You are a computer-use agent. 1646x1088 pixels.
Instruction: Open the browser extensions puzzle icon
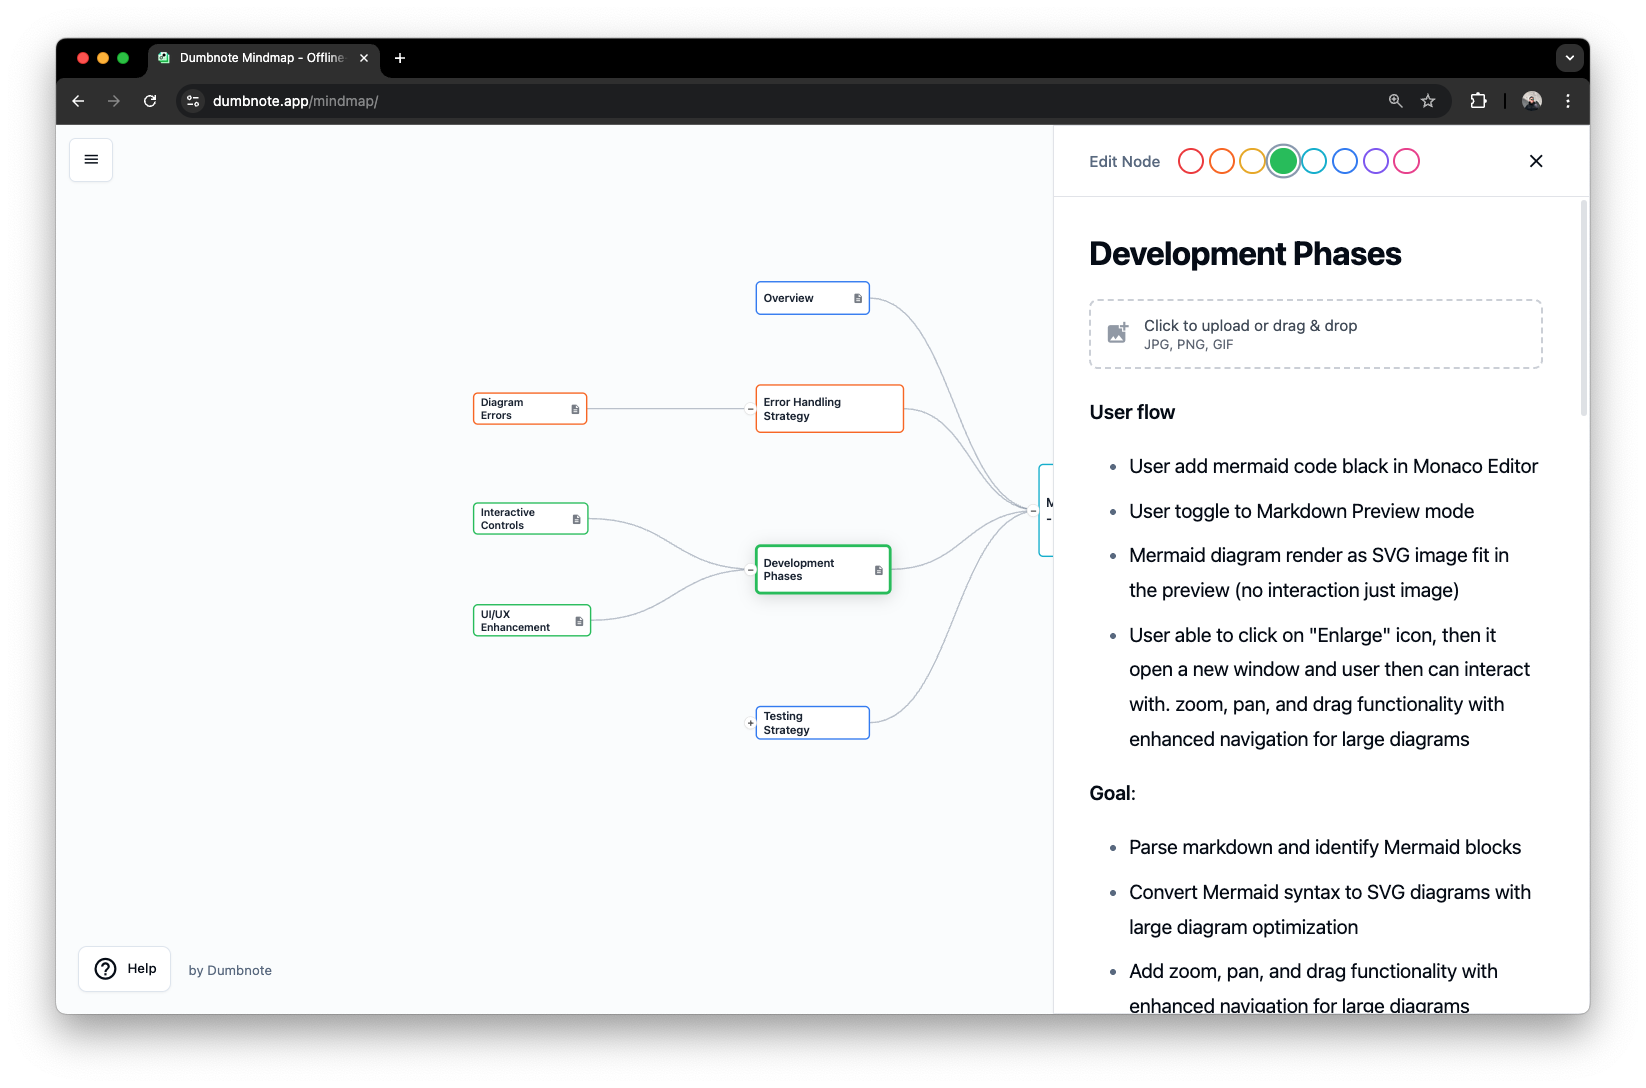[1478, 101]
